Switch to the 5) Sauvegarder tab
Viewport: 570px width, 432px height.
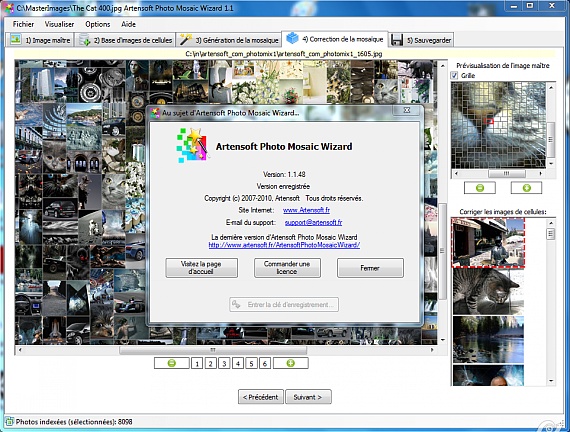coord(422,40)
